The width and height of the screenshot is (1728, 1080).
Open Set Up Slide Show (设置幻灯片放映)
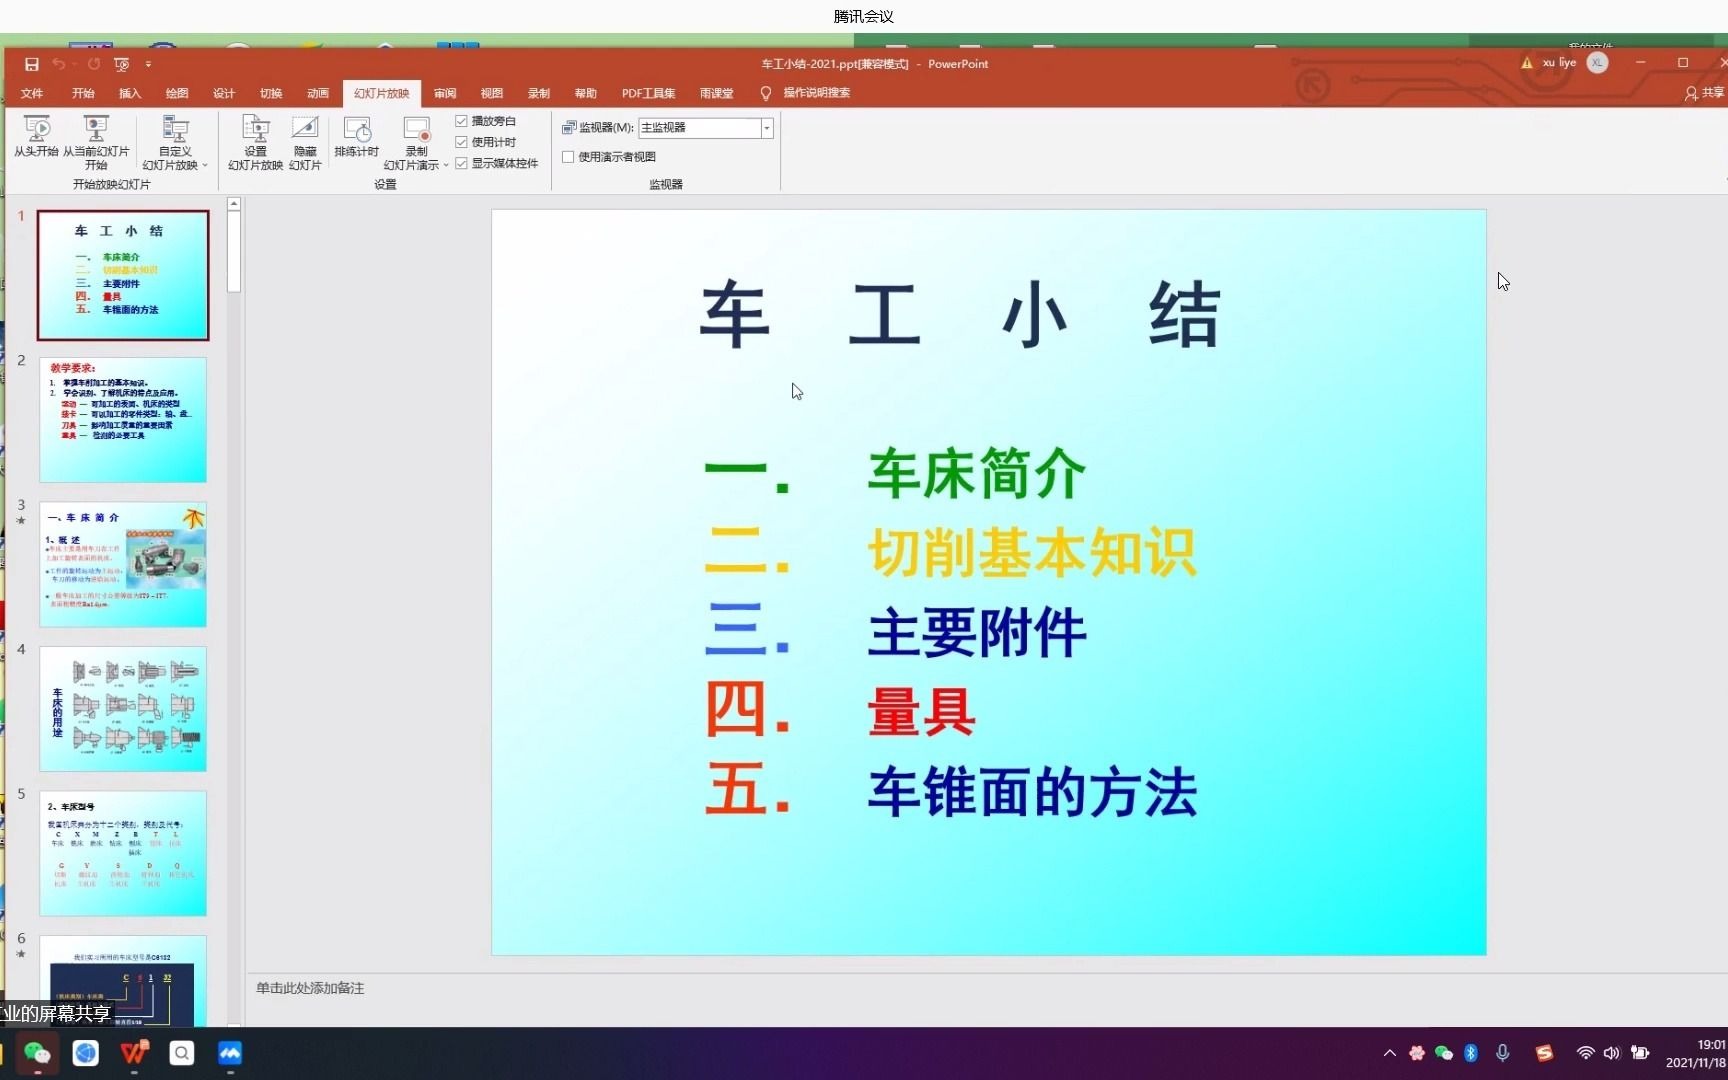255,142
